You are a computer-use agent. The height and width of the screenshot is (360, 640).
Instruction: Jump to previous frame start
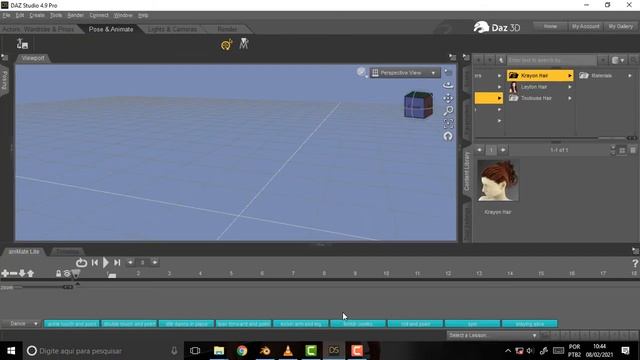click(95, 262)
